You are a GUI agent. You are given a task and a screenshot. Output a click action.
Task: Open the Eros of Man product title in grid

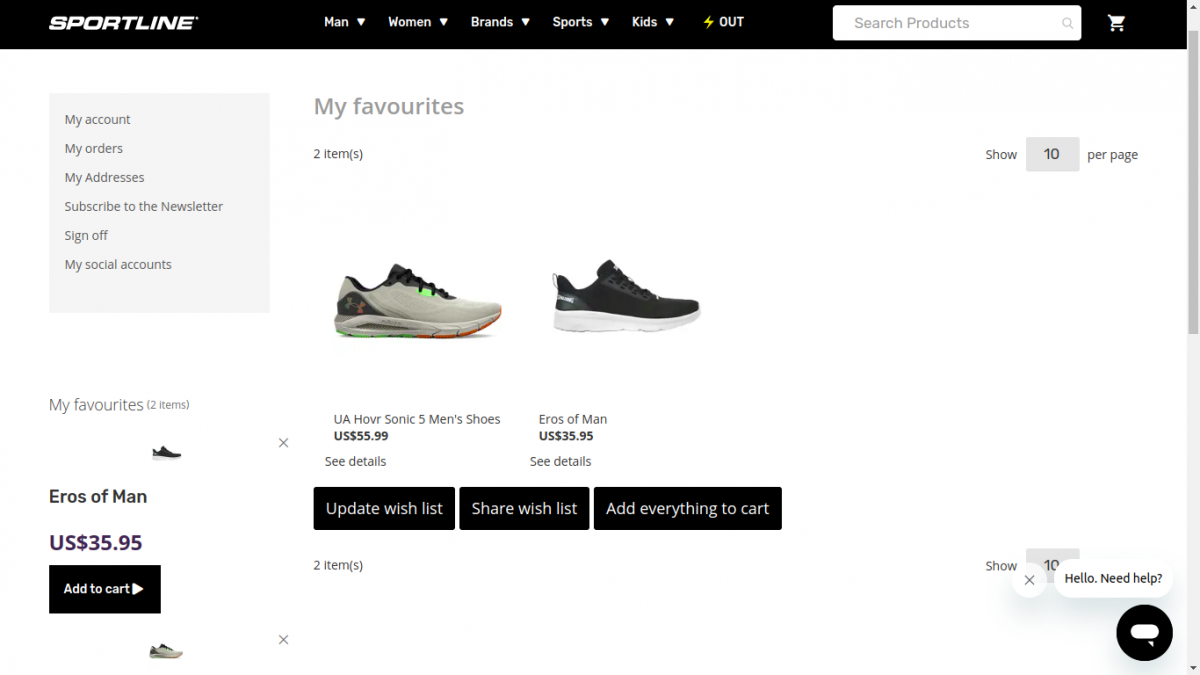point(573,419)
